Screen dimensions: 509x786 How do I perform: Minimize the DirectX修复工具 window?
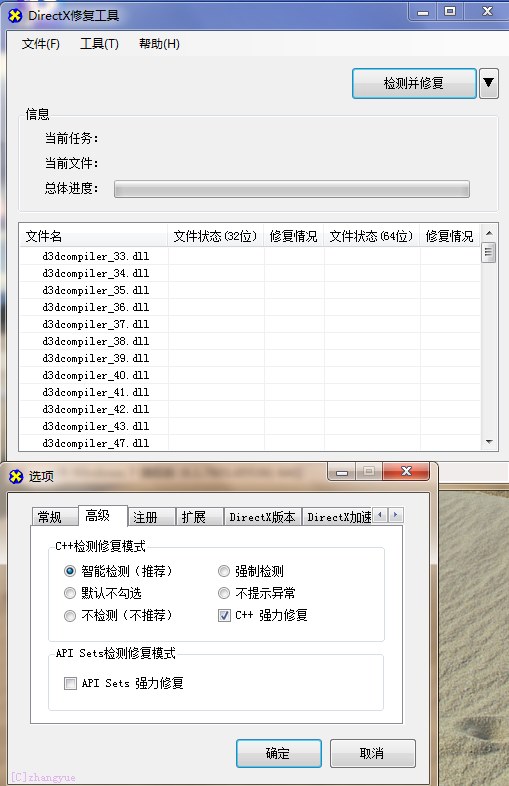pos(423,12)
